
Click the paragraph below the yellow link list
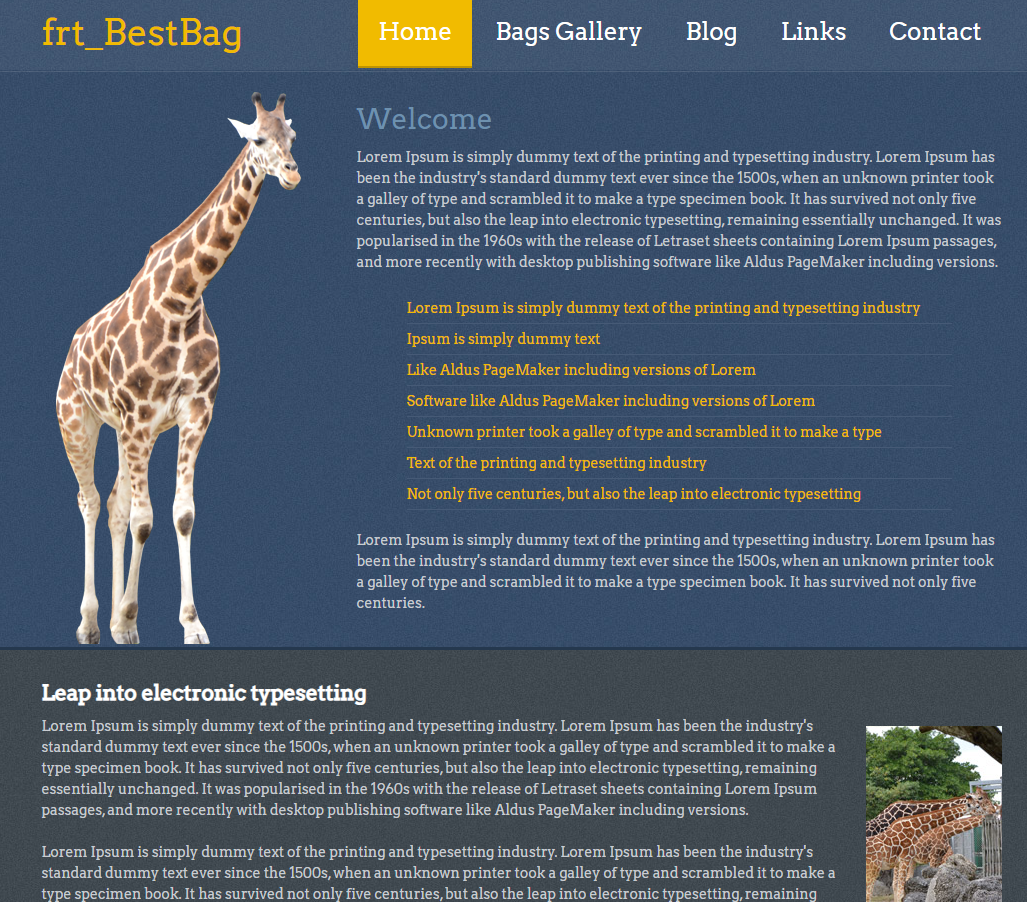[x=675, y=571]
